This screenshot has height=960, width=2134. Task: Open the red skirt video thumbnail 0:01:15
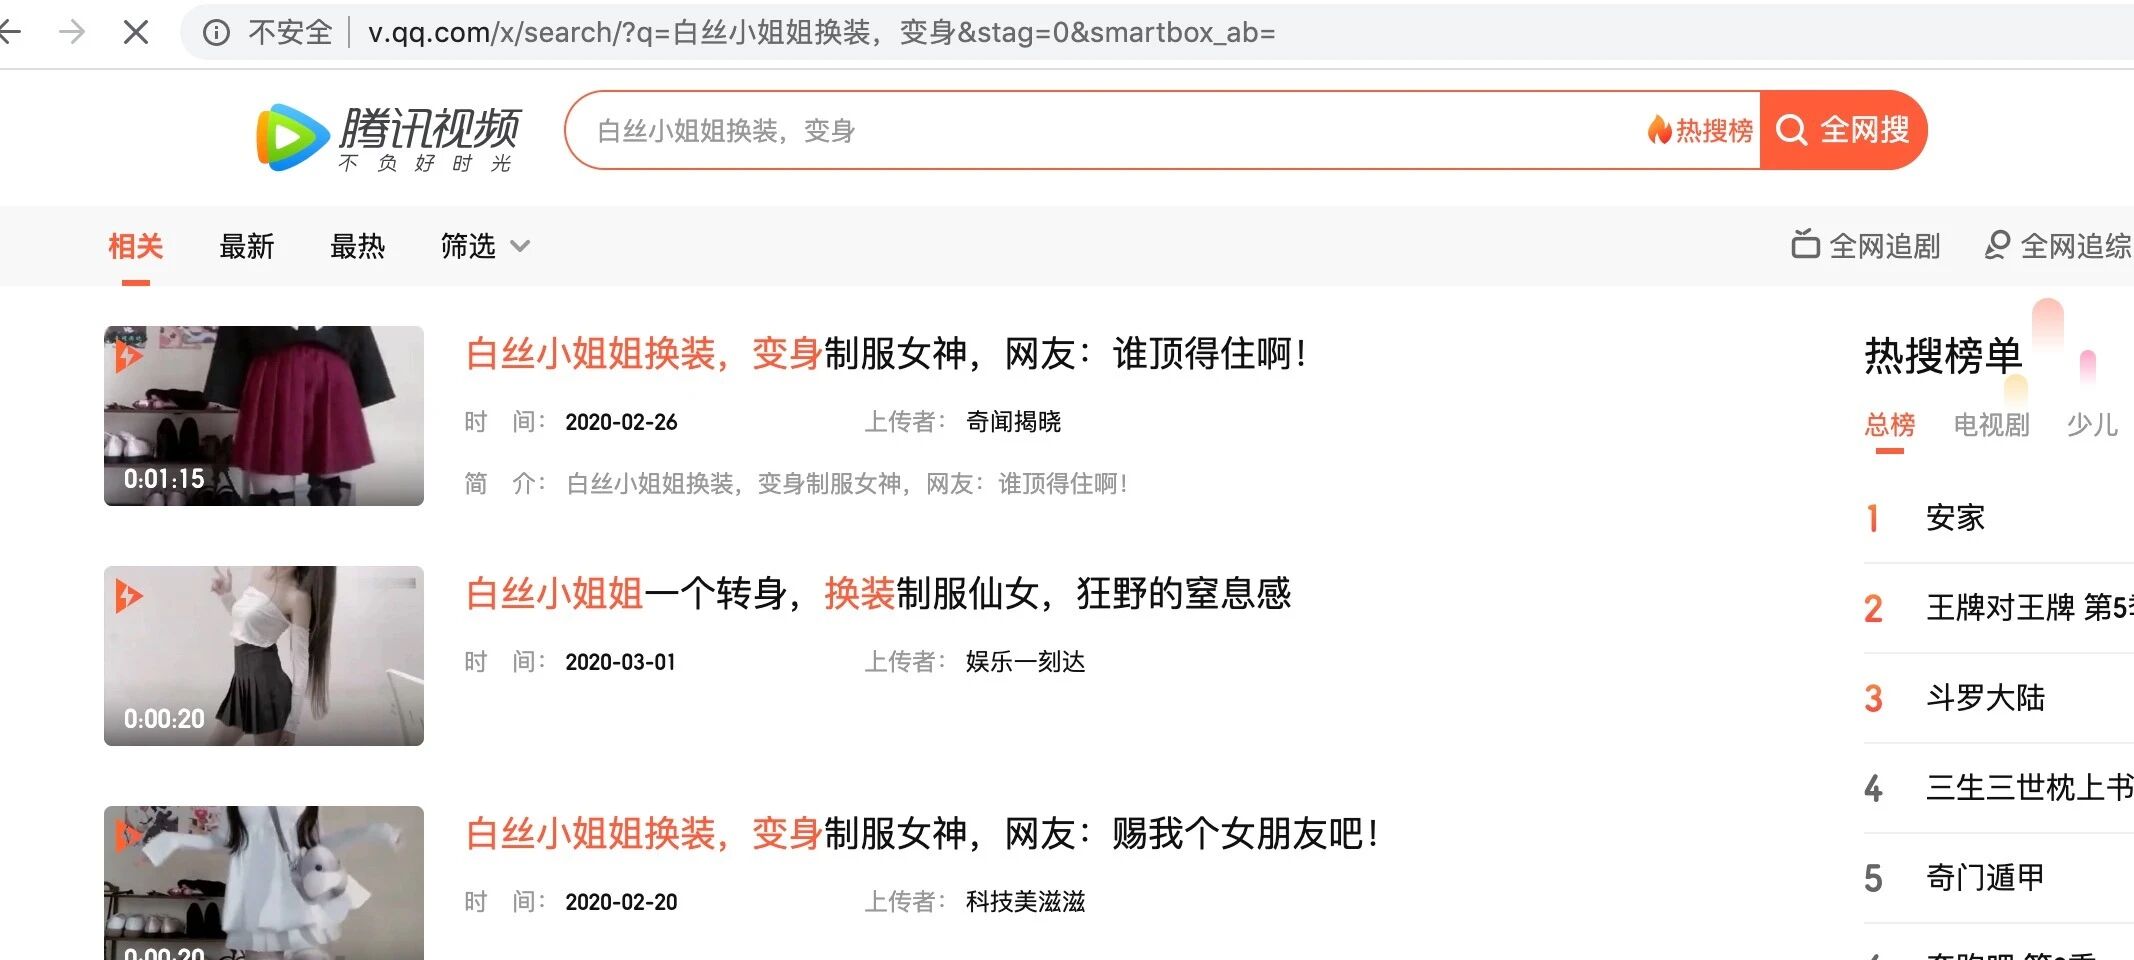264,416
